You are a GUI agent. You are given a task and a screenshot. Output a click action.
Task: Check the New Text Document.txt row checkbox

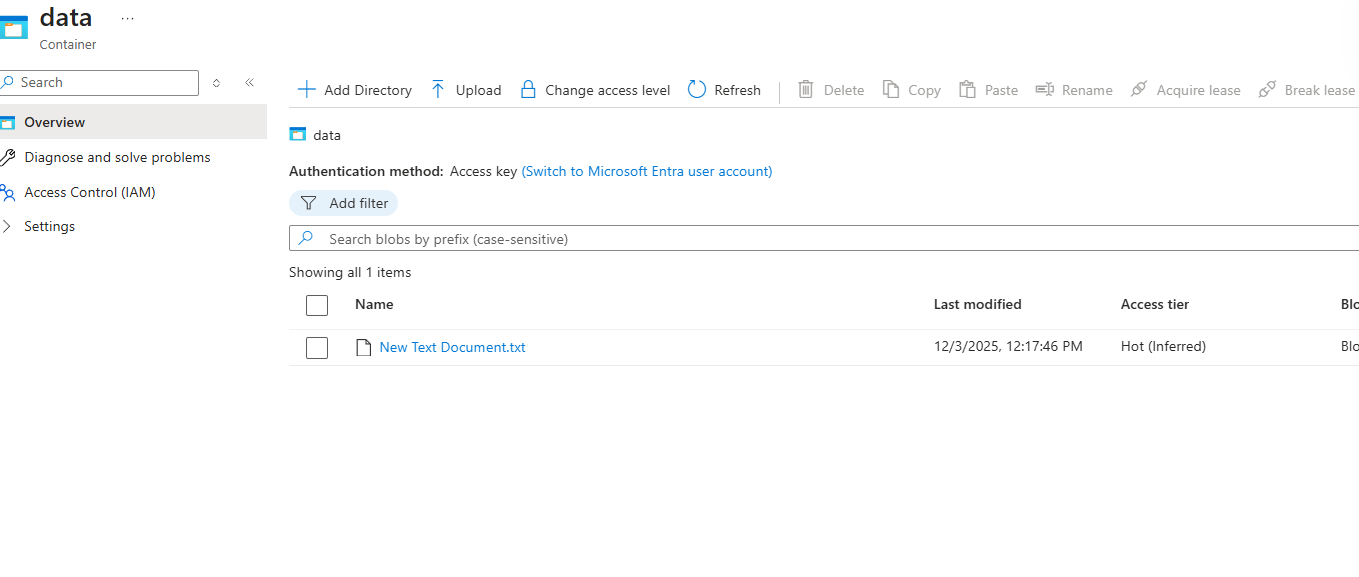(x=317, y=348)
